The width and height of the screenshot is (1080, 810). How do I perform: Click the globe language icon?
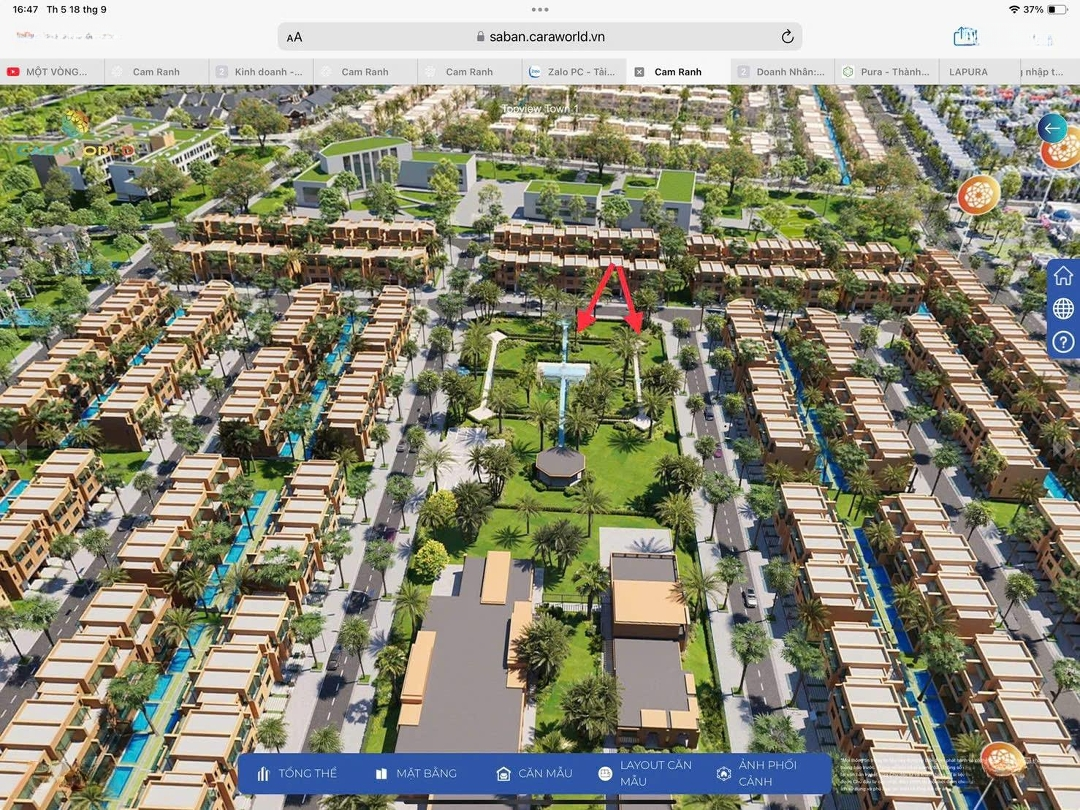point(1063,309)
